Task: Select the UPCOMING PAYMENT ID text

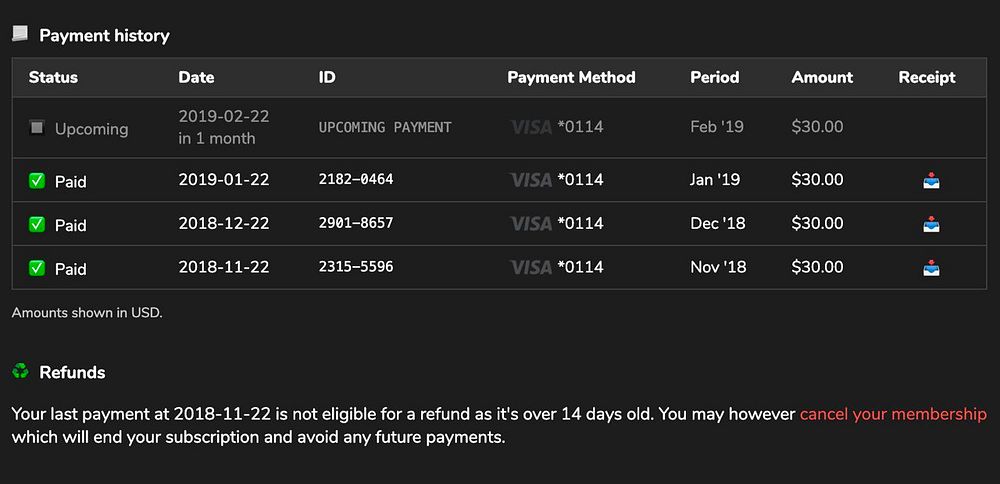Action: click(385, 128)
